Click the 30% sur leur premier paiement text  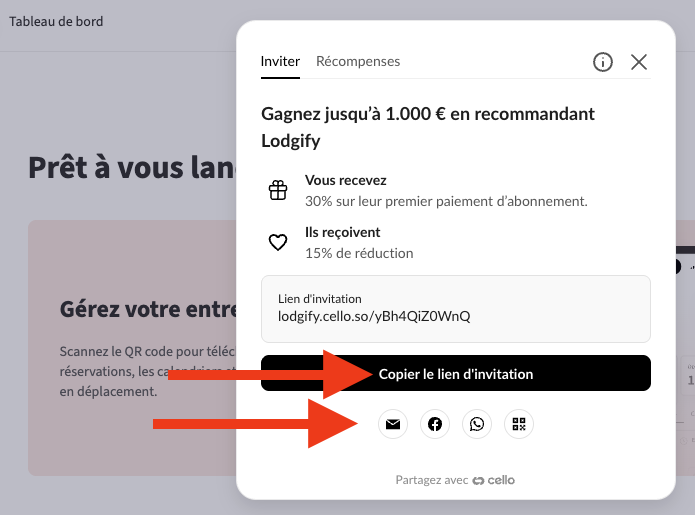point(446,201)
